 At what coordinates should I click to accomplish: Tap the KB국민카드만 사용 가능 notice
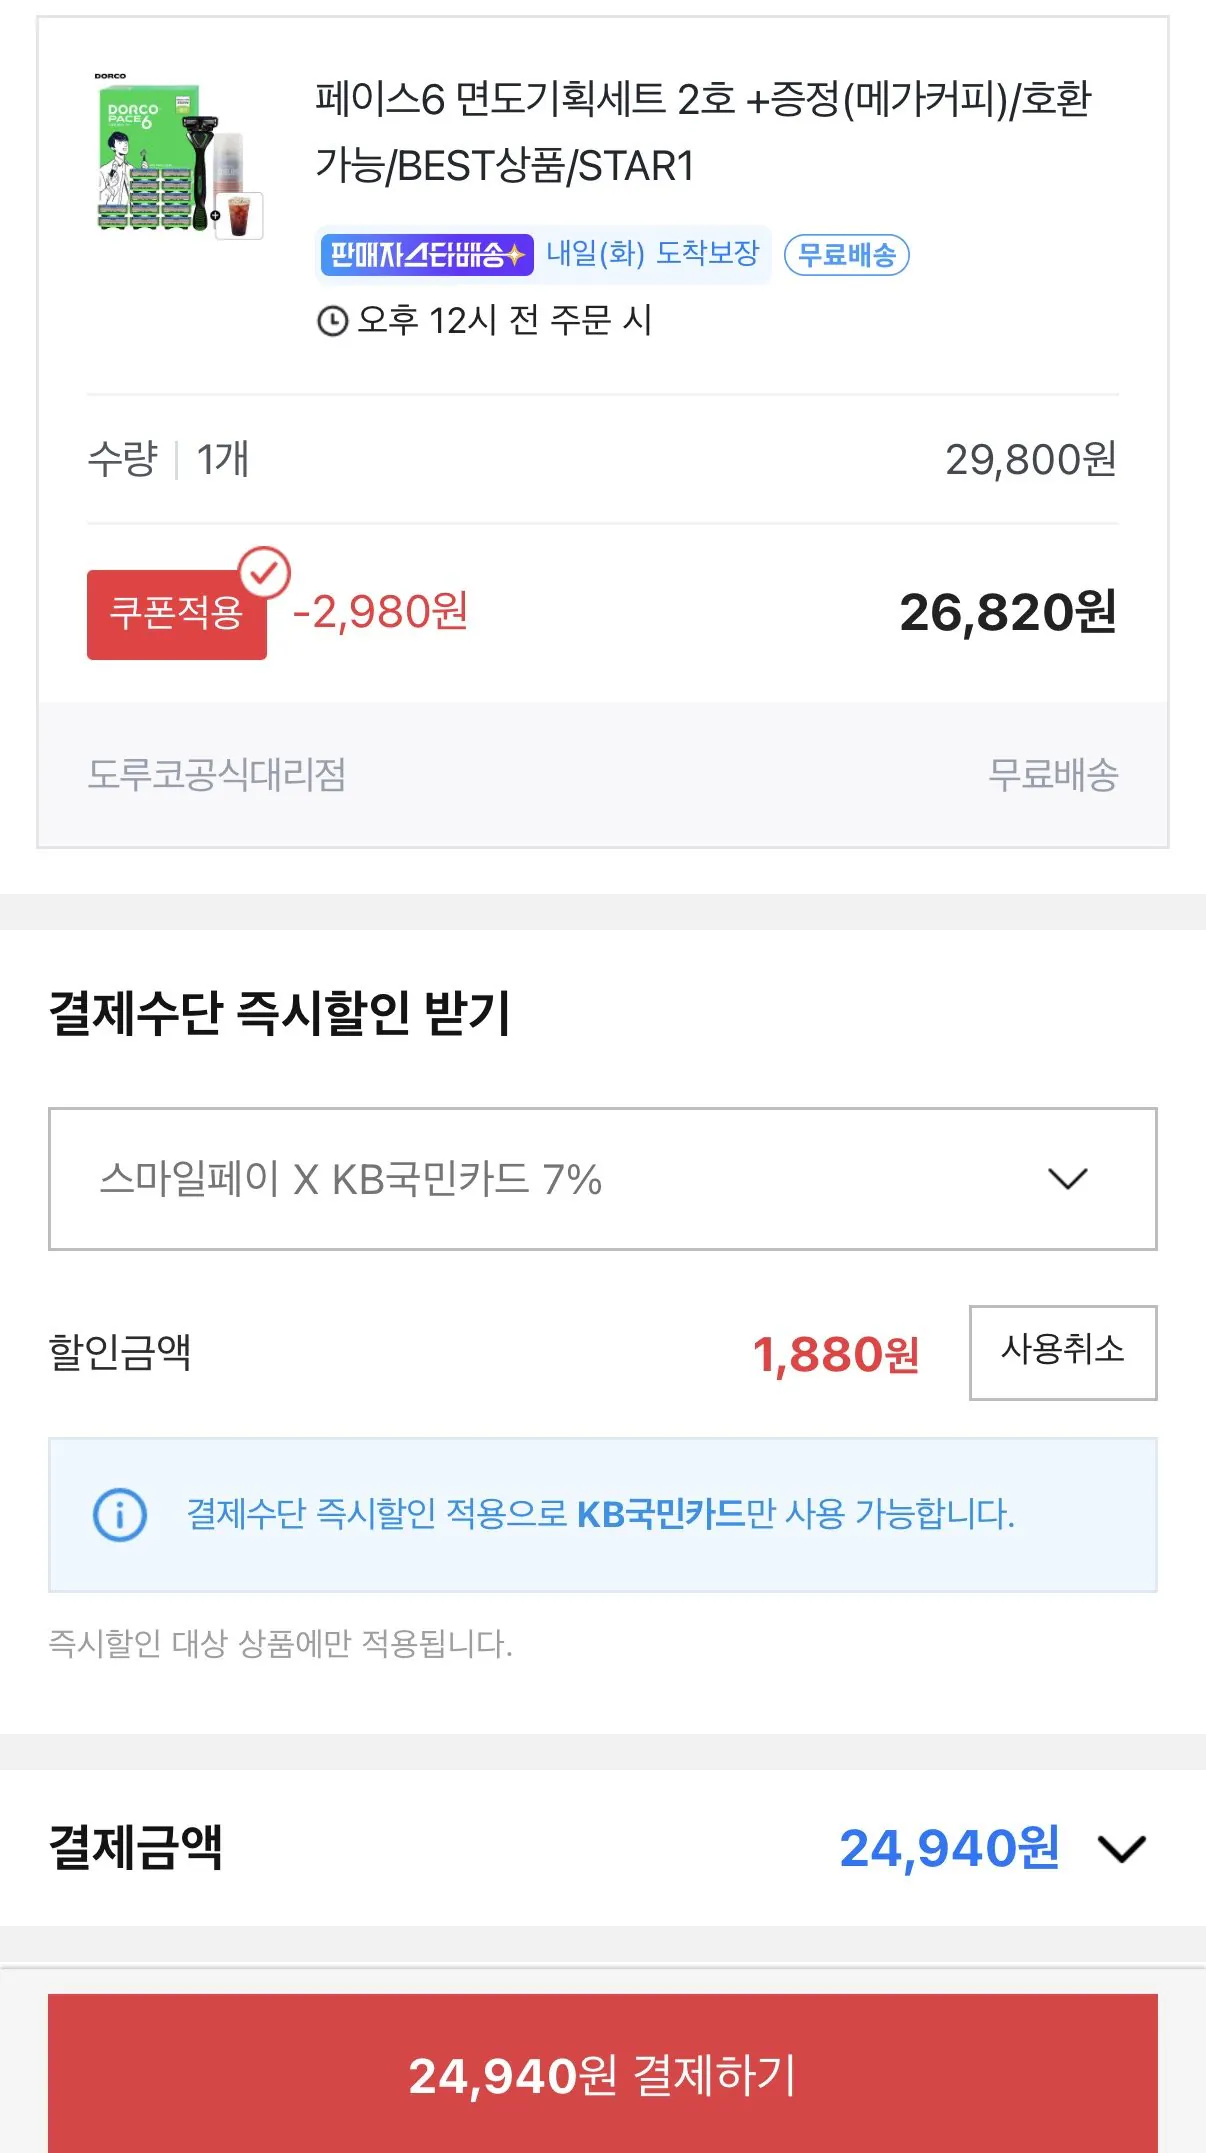point(600,1514)
